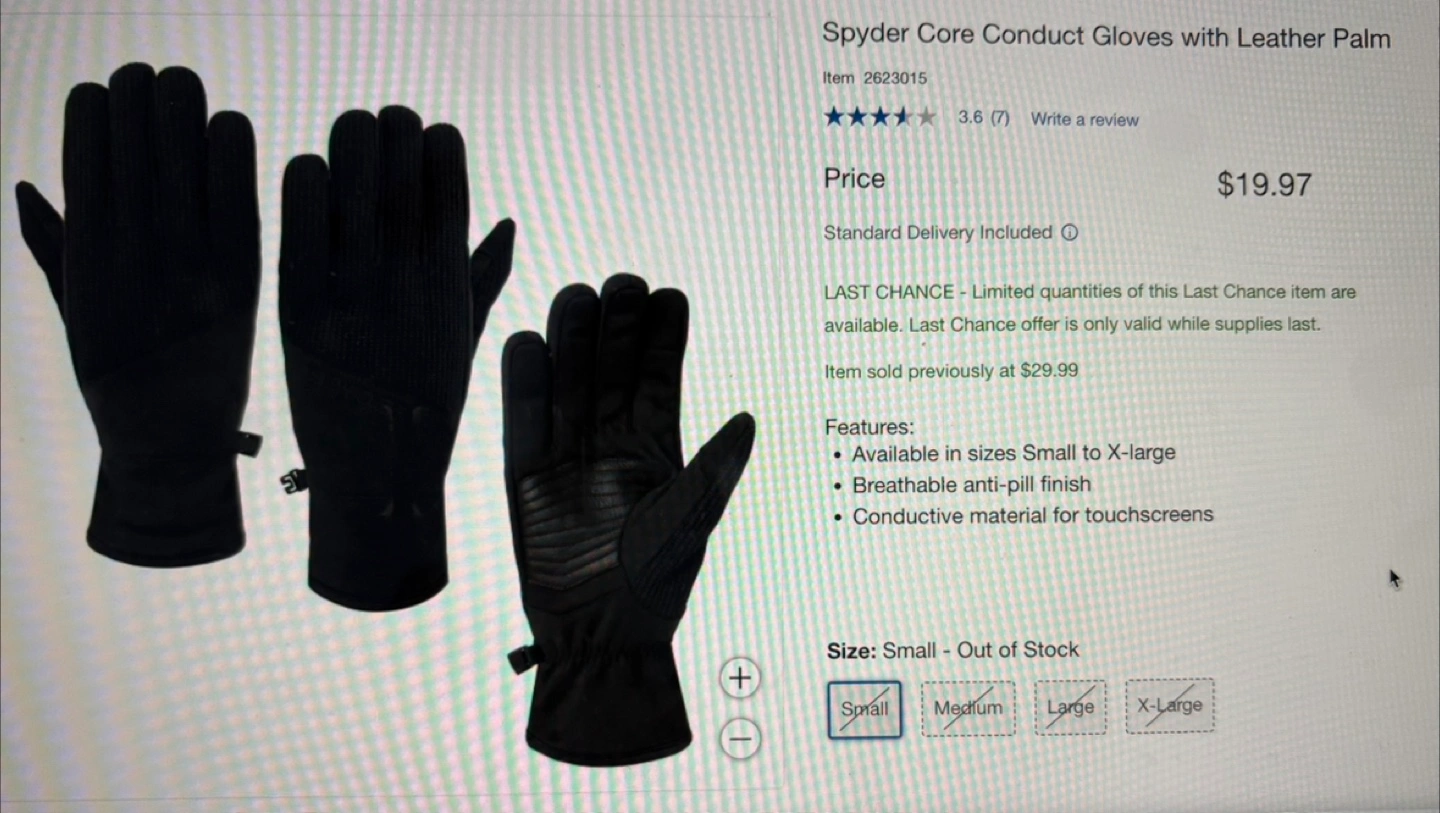Image resolution: width=1440 pixels, height=813 pixels.
Task: Select the Medium size option
Action: point(968,708)
